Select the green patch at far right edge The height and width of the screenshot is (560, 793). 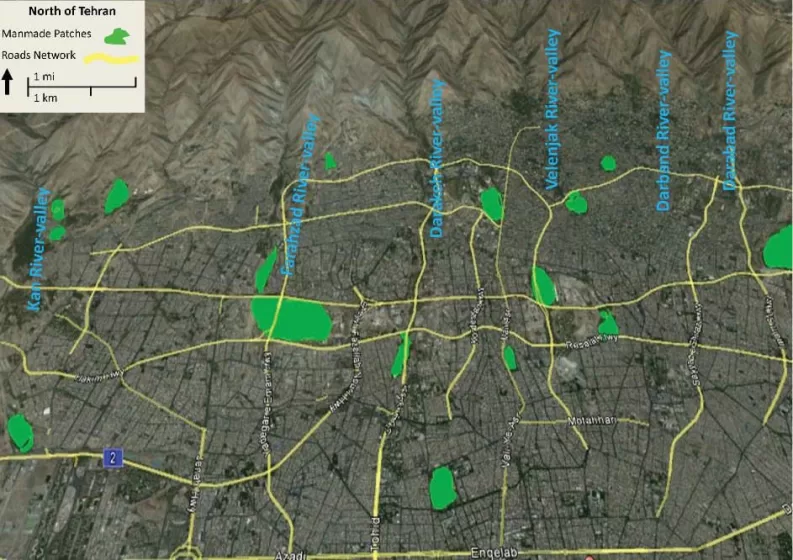pos(779,248)
